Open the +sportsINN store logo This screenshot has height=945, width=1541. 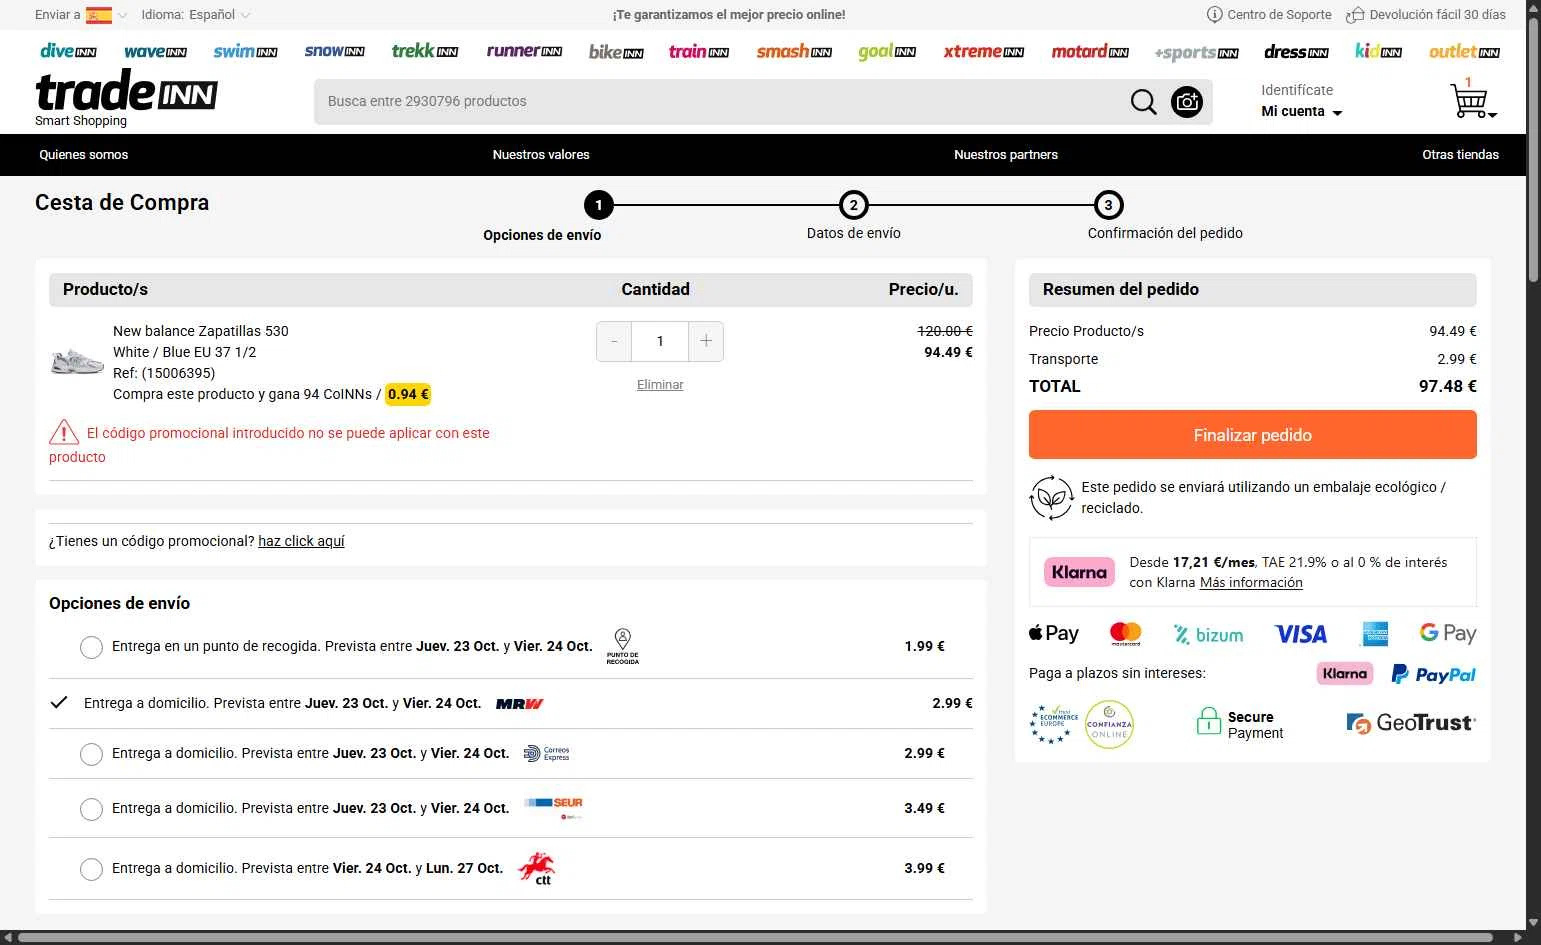click(1196, 53)
